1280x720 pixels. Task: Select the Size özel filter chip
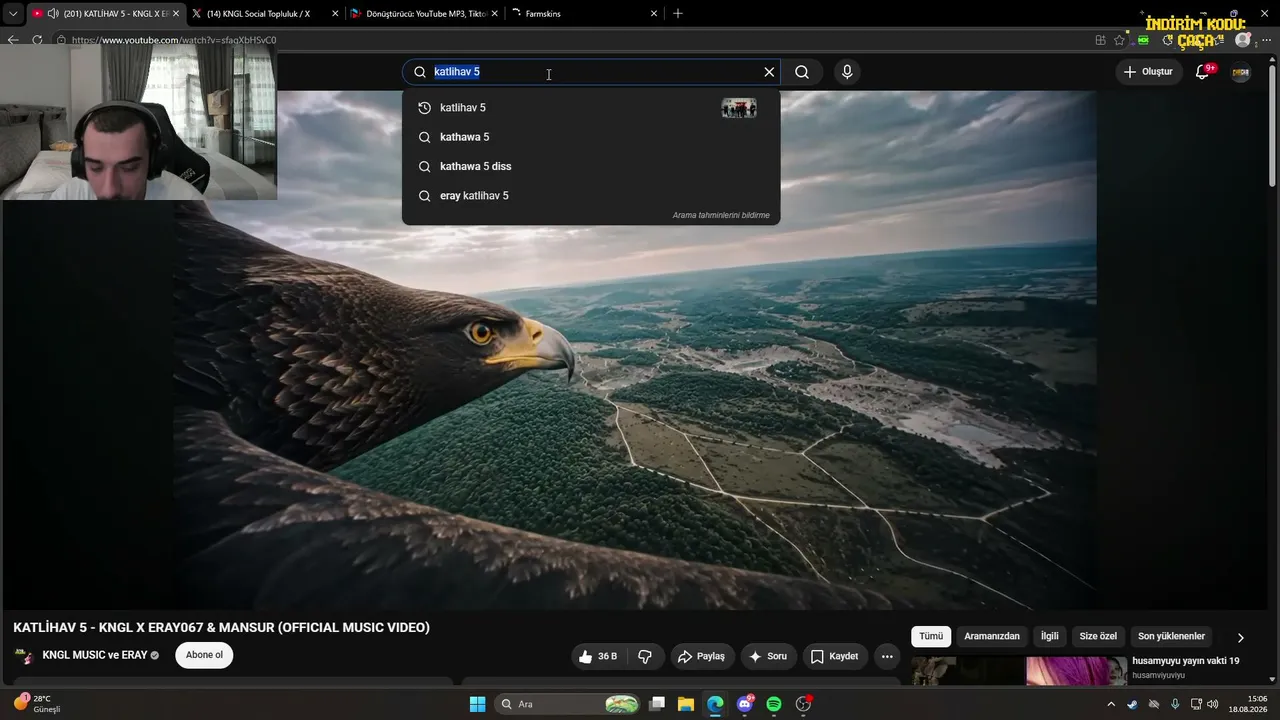coord(1098,636)
